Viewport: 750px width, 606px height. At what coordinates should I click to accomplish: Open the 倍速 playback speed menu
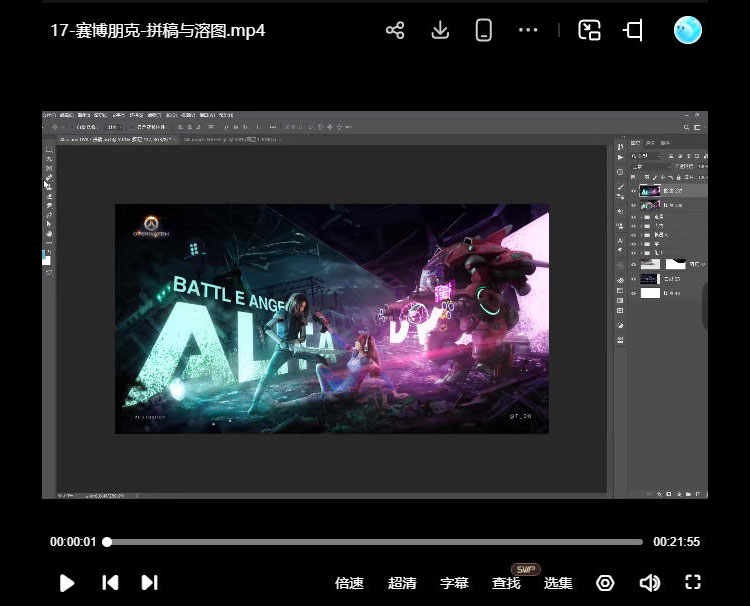pos(349,583)
